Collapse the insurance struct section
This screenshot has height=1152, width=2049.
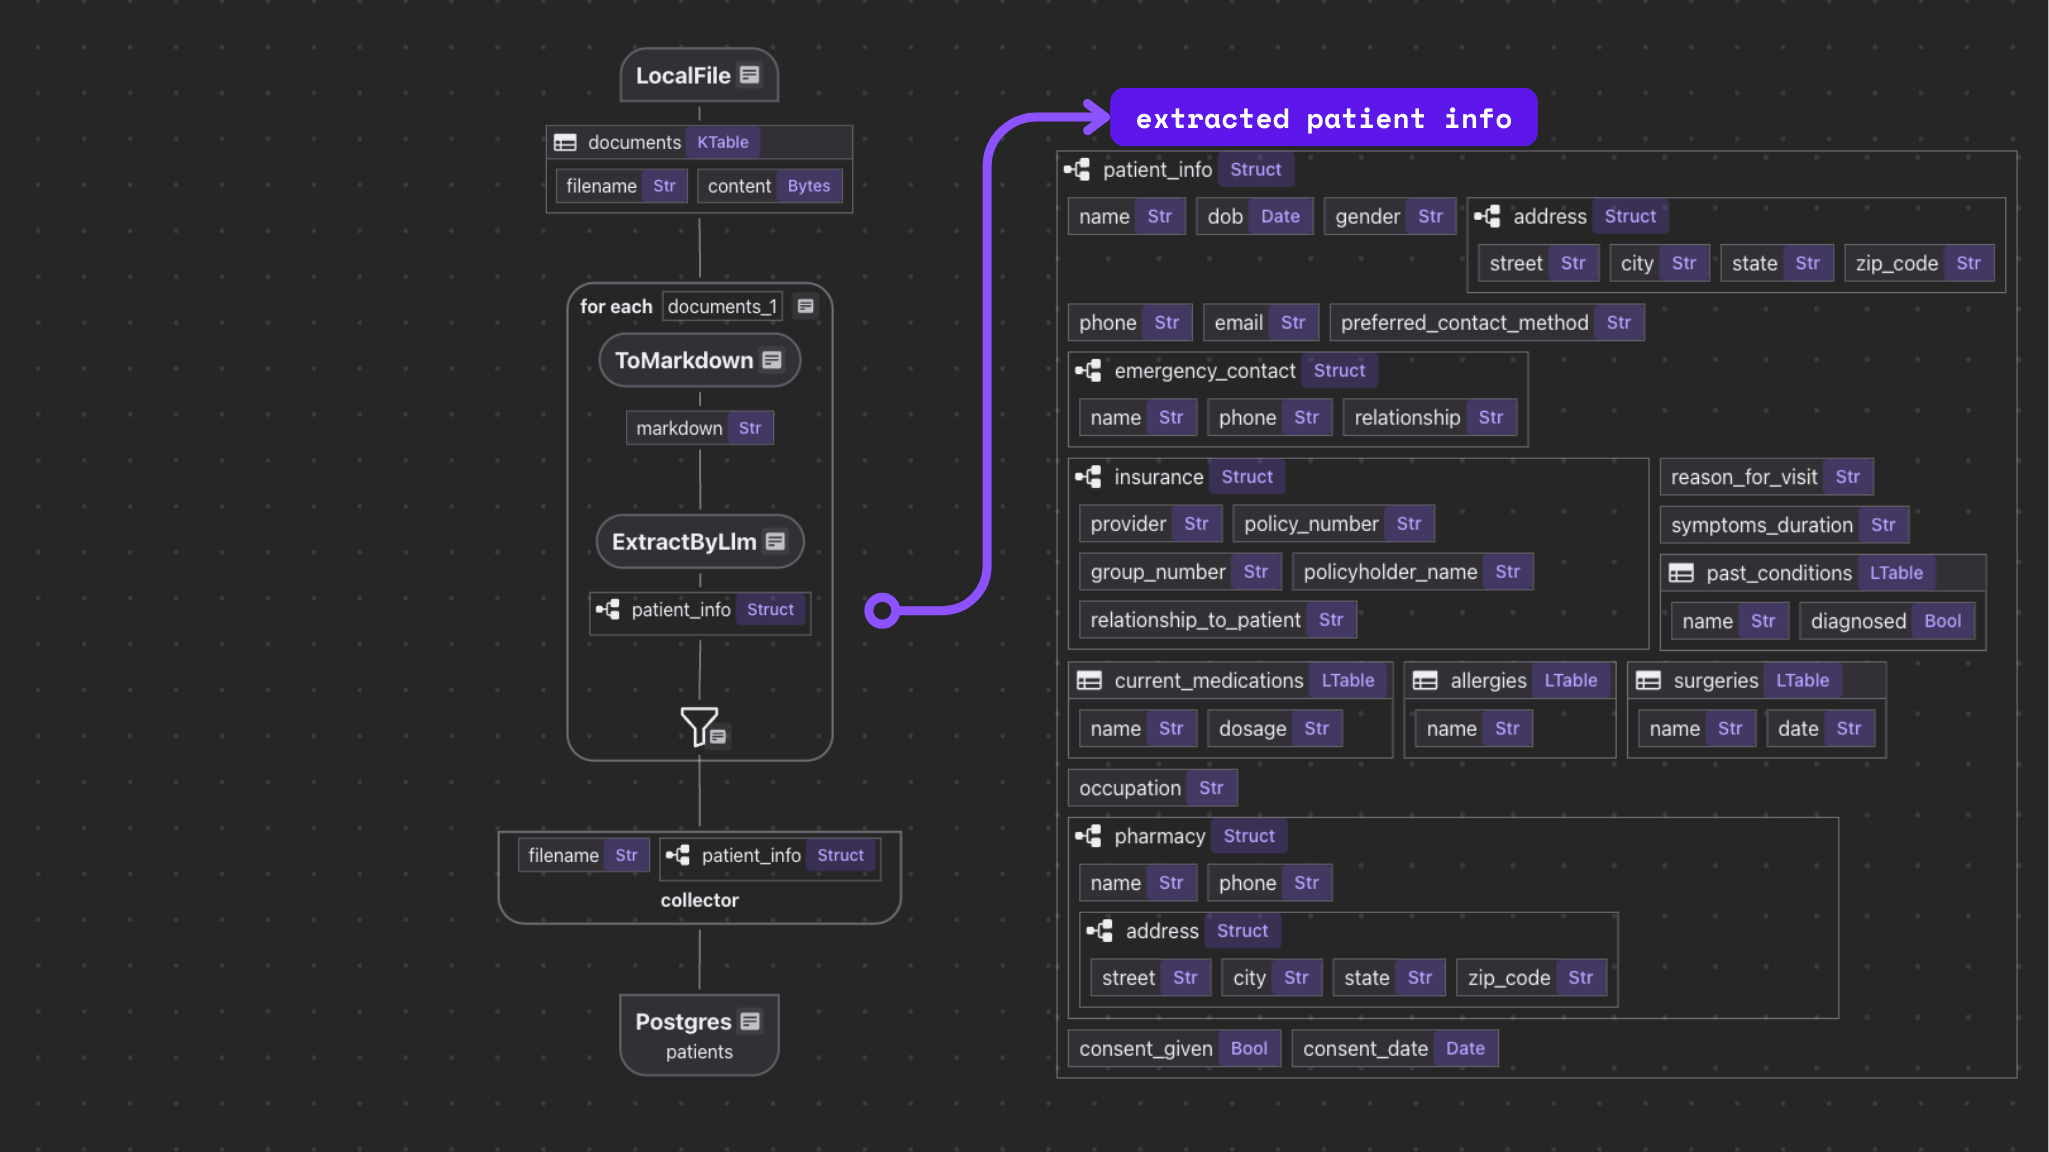point(1089,477)
